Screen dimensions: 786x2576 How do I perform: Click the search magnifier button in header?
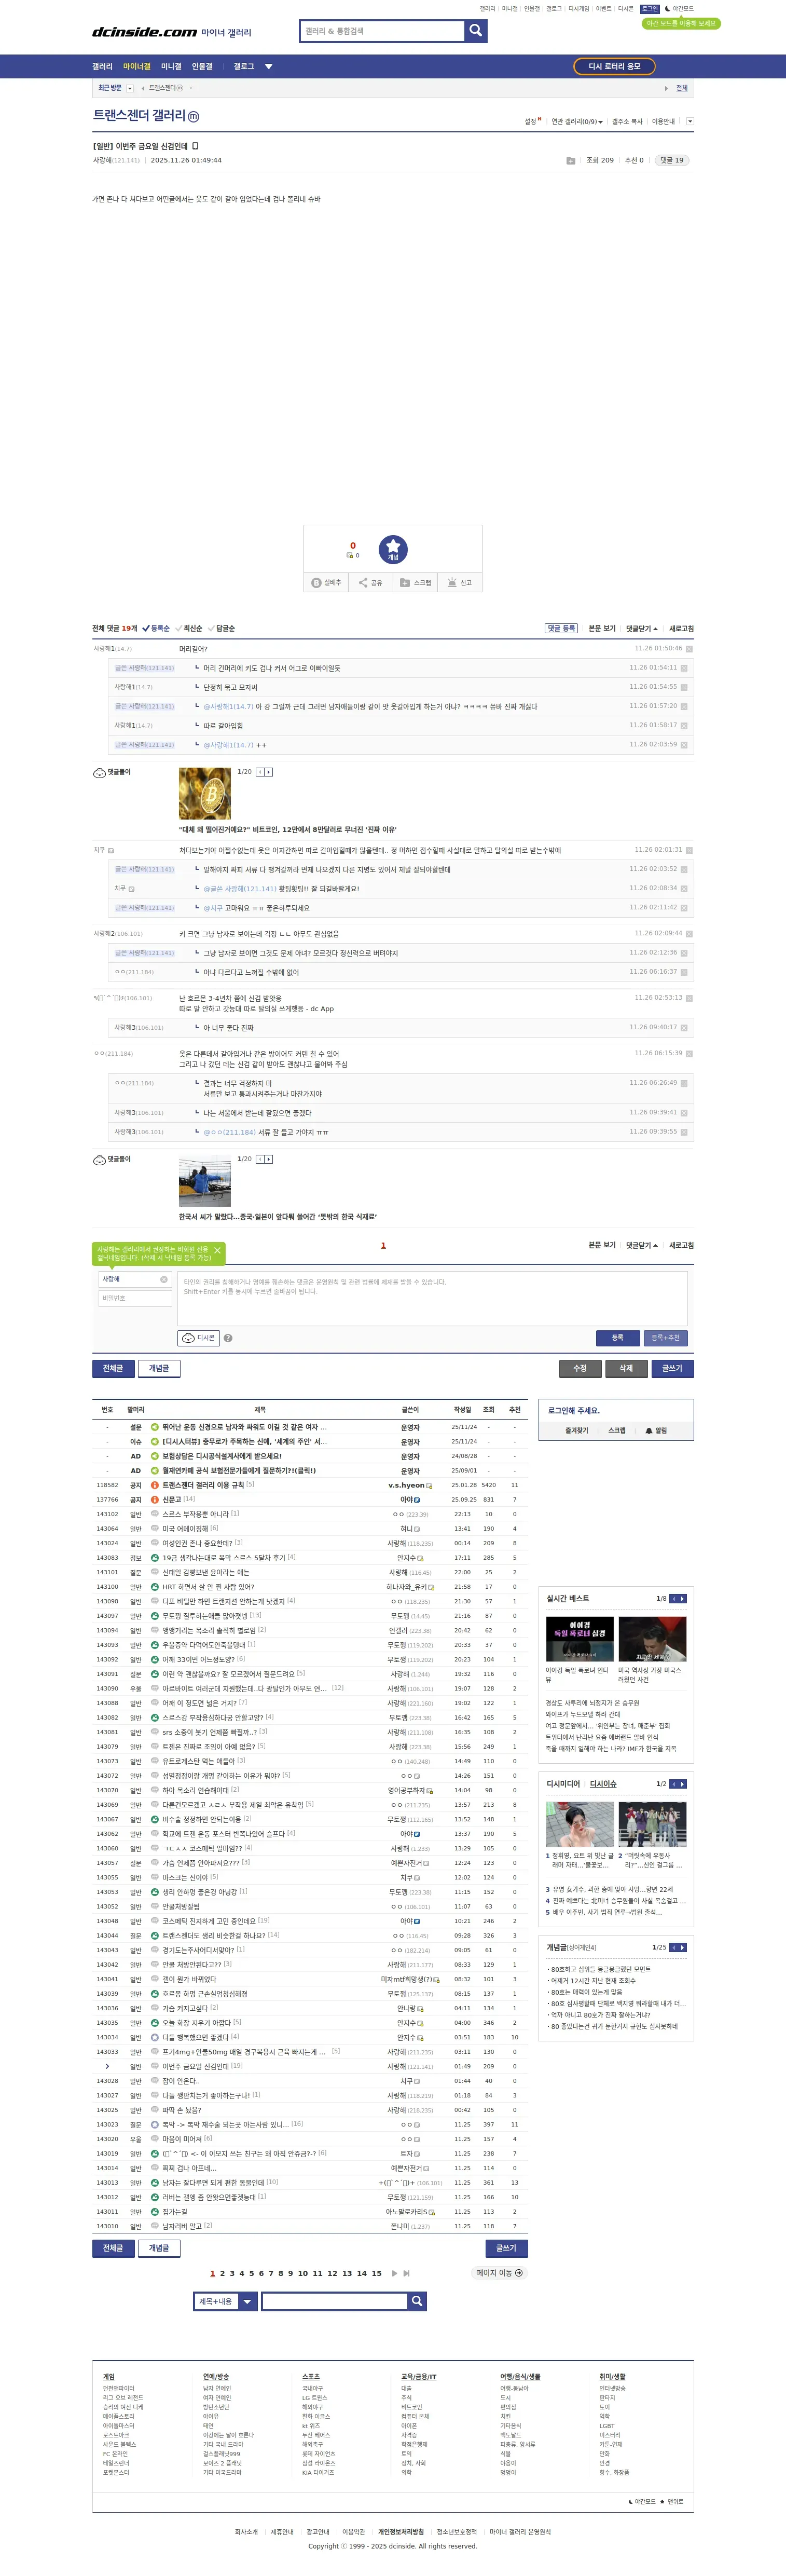pos(476,31)
